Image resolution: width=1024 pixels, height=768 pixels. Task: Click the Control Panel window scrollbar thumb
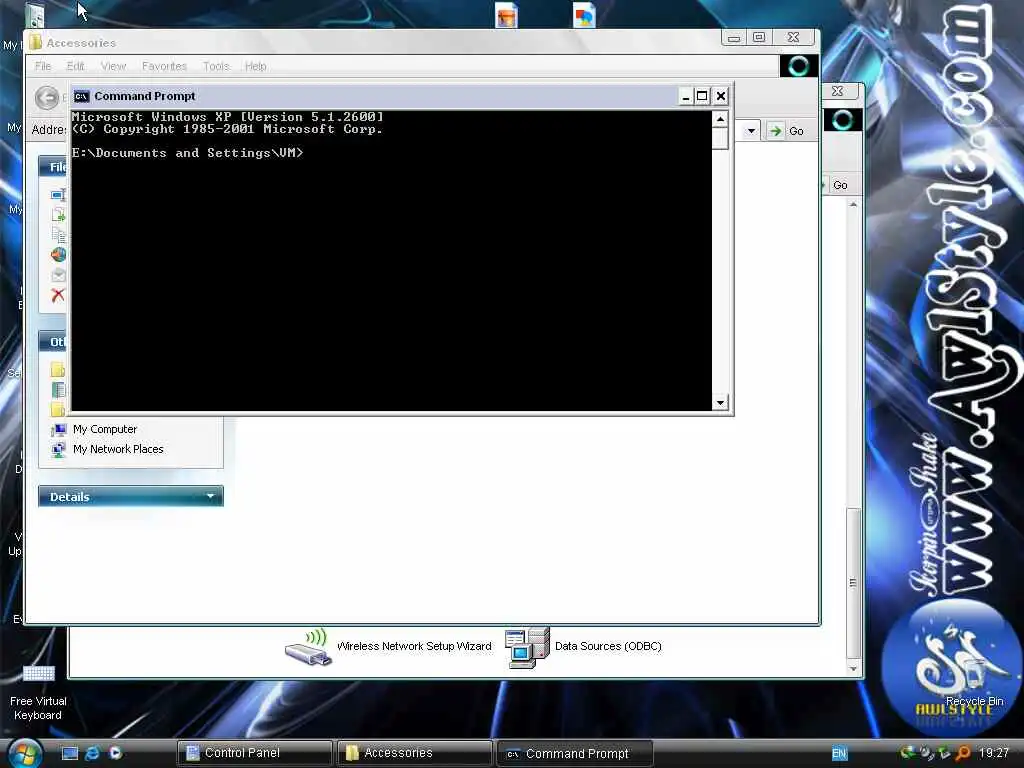[853, 583]
